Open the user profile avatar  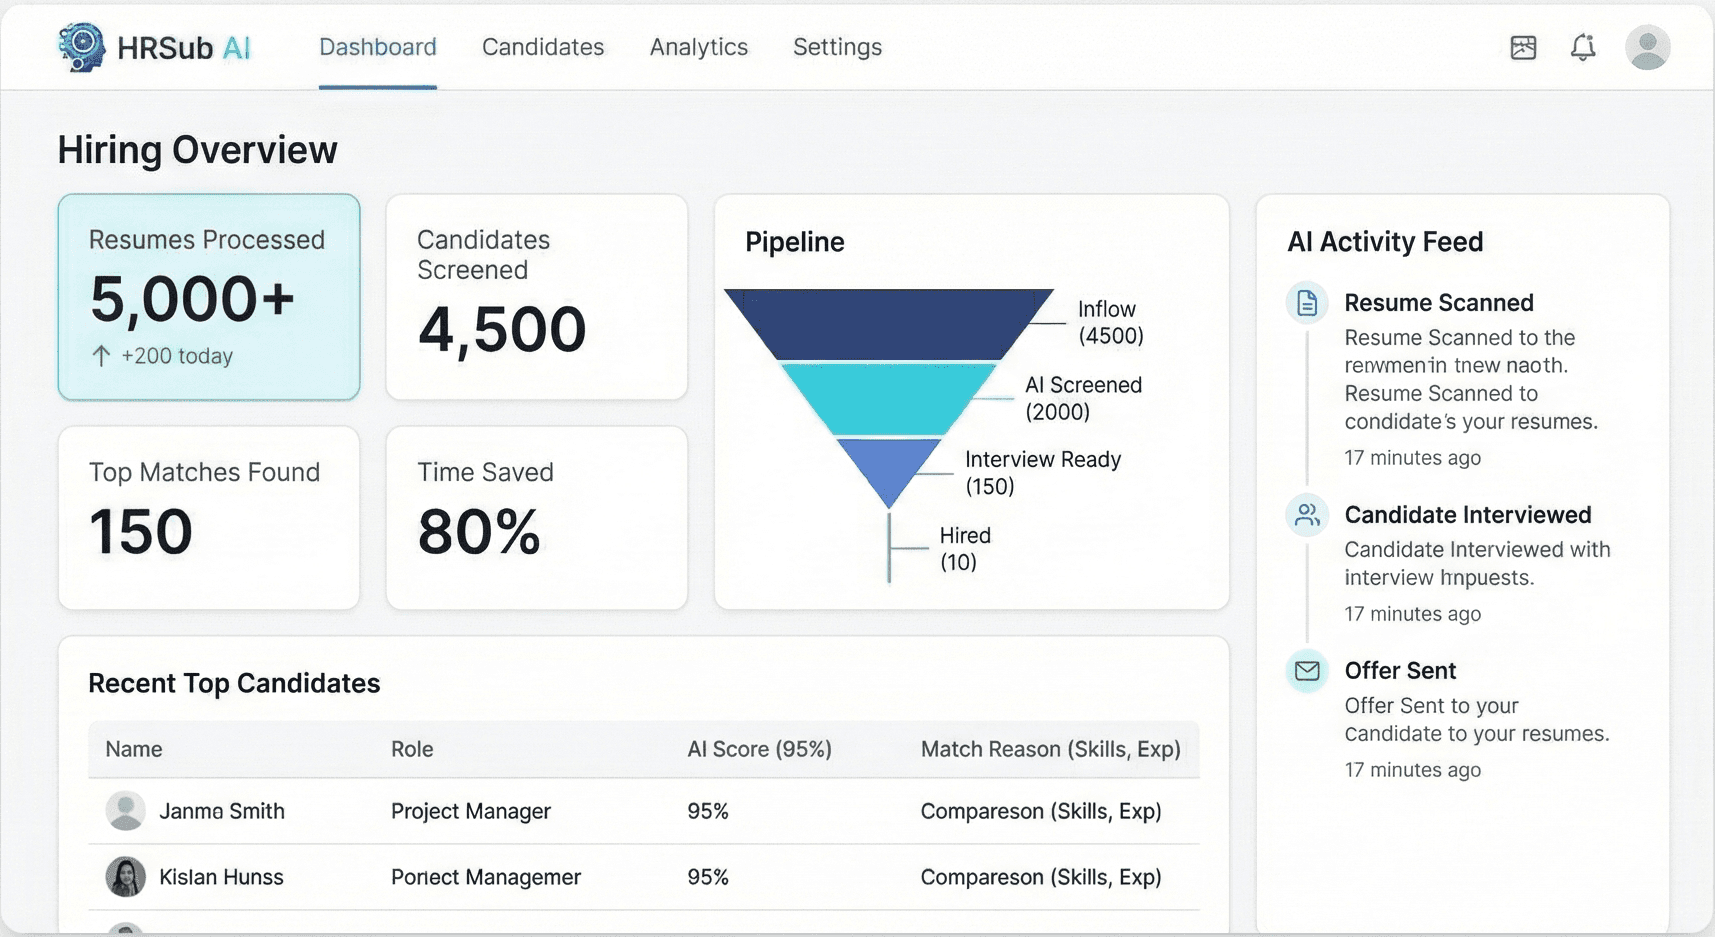pyautogui.click(x=1648, y=46)
